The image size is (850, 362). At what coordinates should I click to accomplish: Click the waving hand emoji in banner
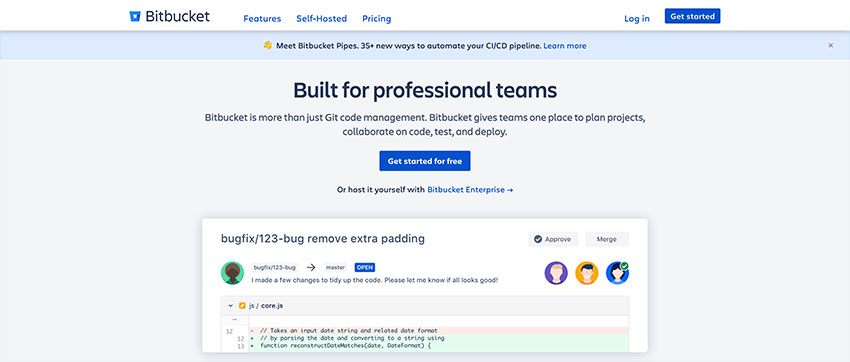[x=268, y=46]
